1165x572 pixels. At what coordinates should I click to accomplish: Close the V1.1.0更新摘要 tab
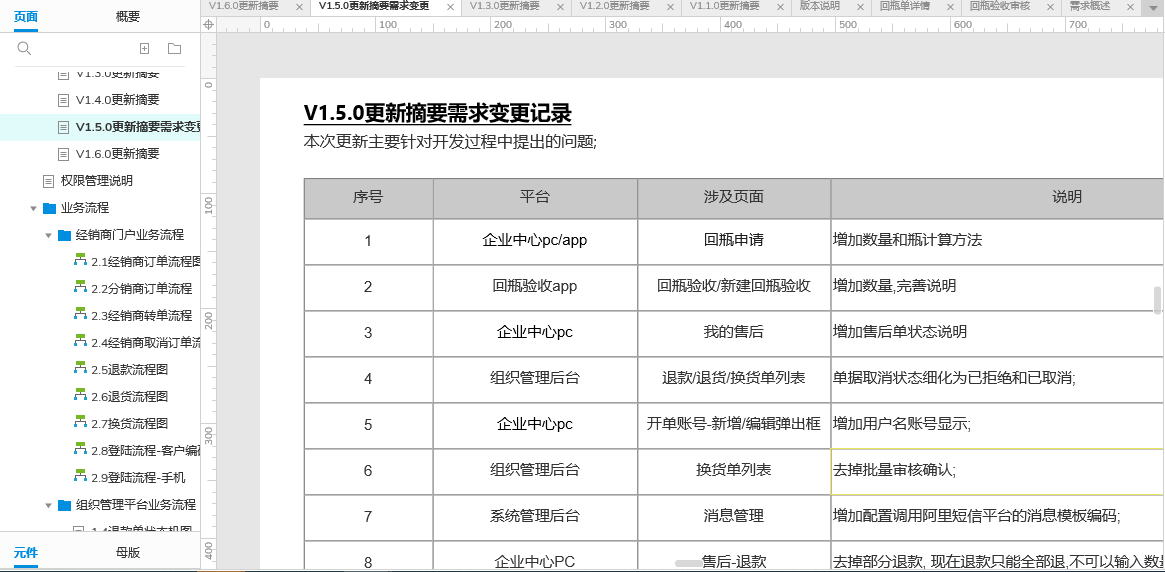coord(780,7)
